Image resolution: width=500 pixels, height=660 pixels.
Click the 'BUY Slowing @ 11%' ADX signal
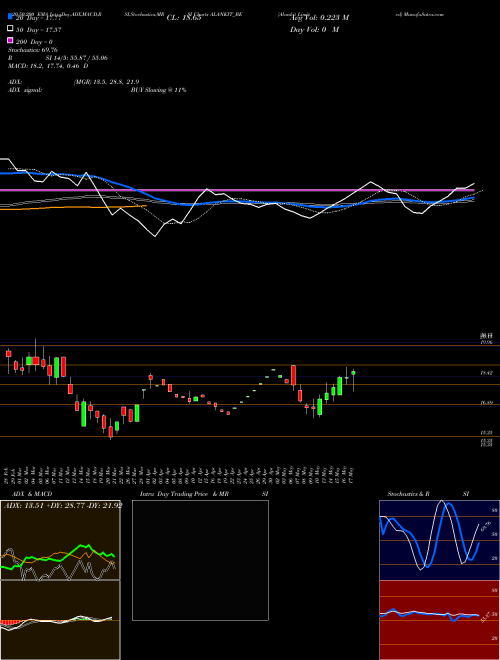(x=158, y=90)
